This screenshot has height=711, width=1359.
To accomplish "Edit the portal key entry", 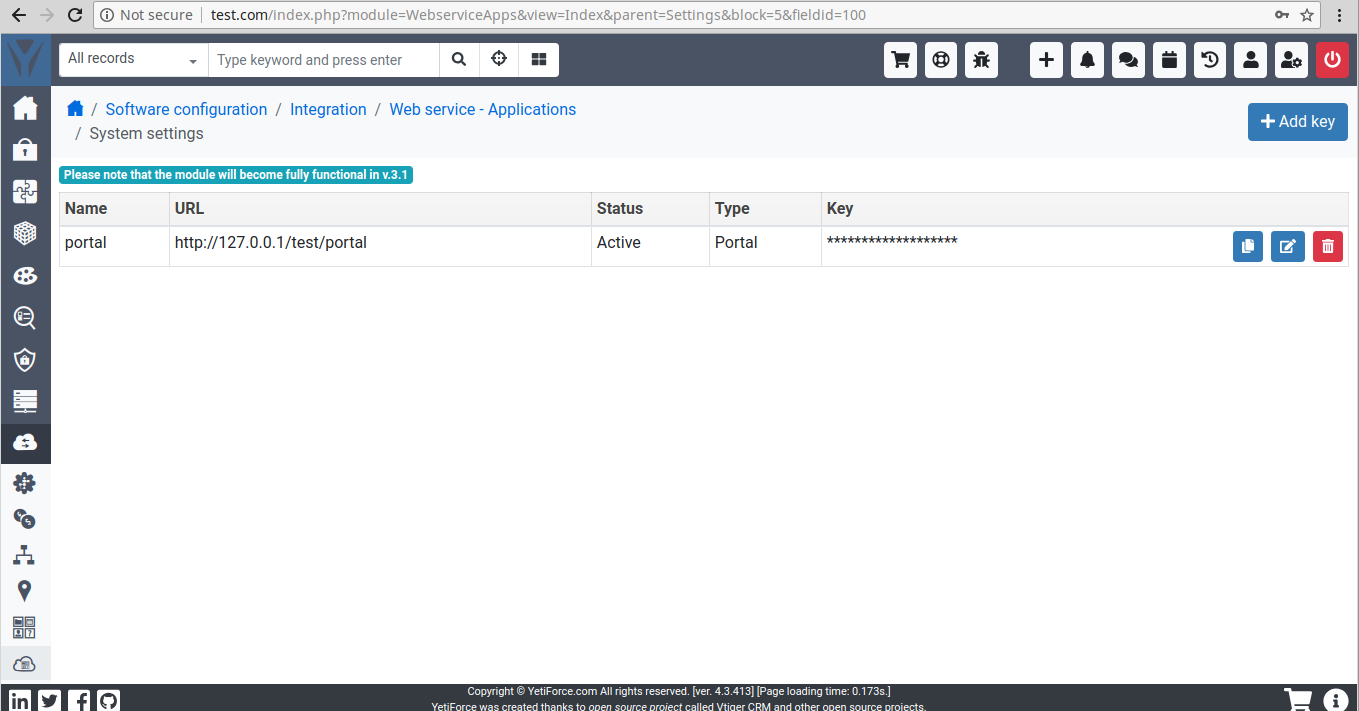I will click(x=1288, y=246).
